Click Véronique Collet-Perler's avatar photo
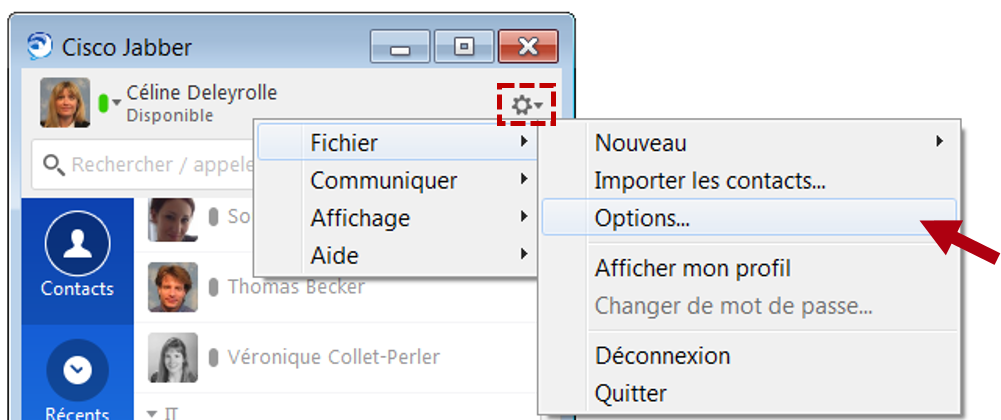The image size is (1001, 420). click(x=173, y=357)
